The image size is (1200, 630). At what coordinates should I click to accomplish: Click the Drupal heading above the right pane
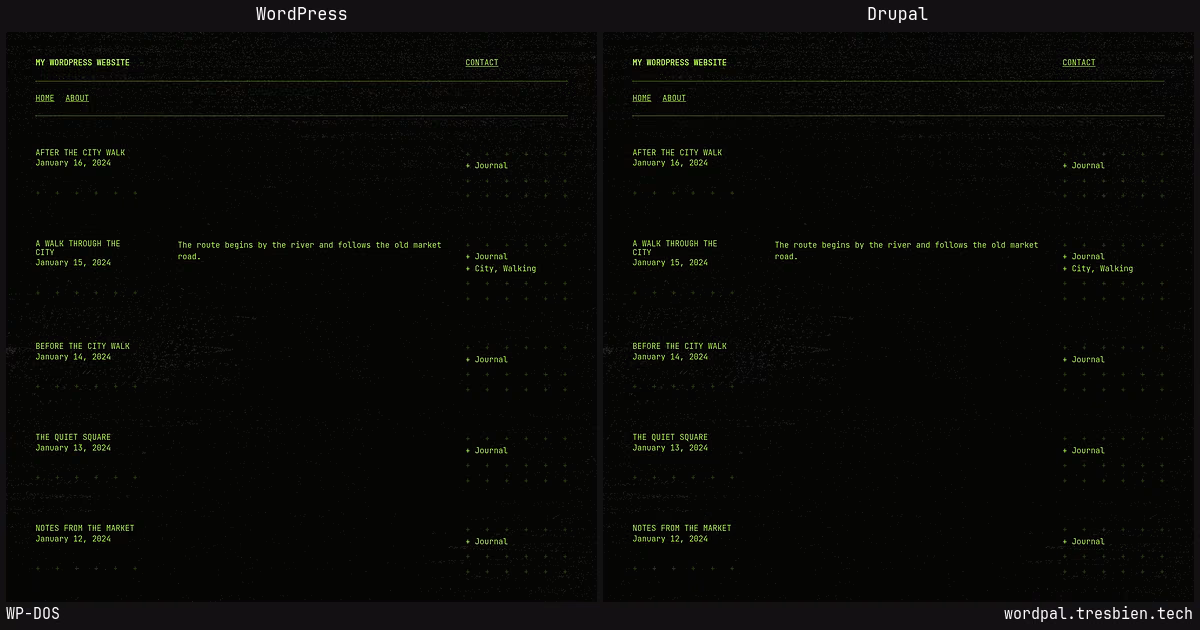[x=898, y=14]
